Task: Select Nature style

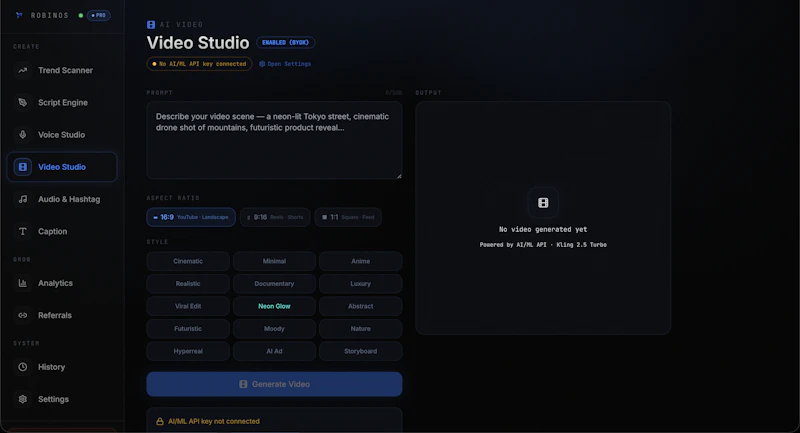Action: pyautogui.click(x=360, y=328)
